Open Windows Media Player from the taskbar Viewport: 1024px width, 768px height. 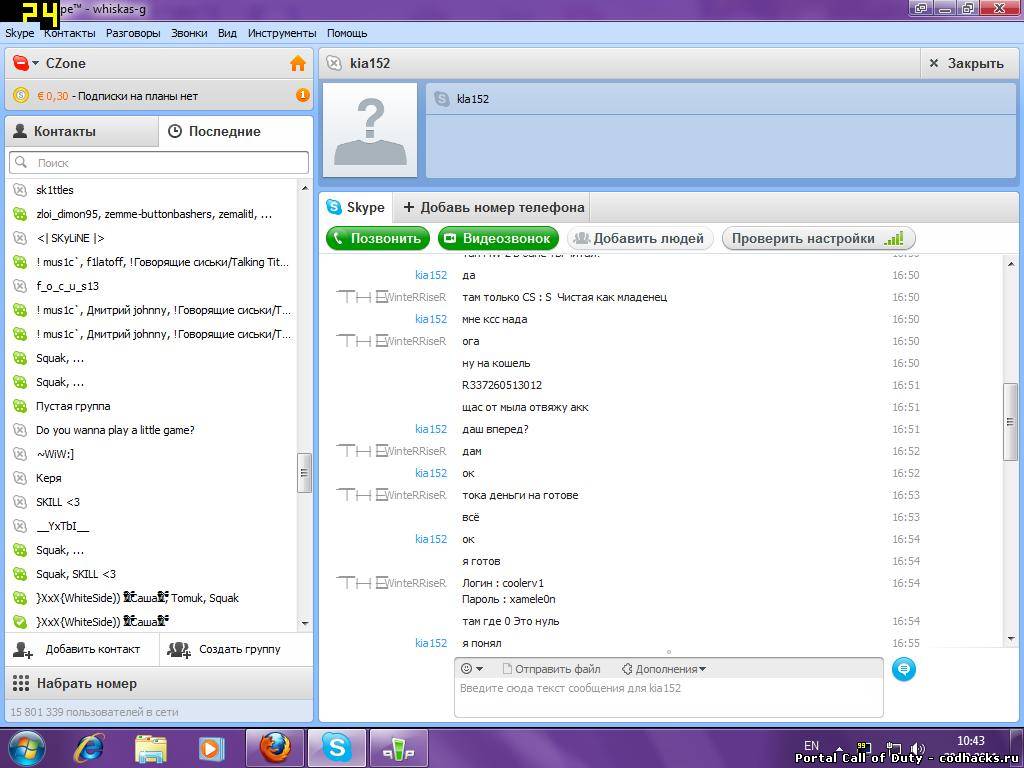pos(211,748)
